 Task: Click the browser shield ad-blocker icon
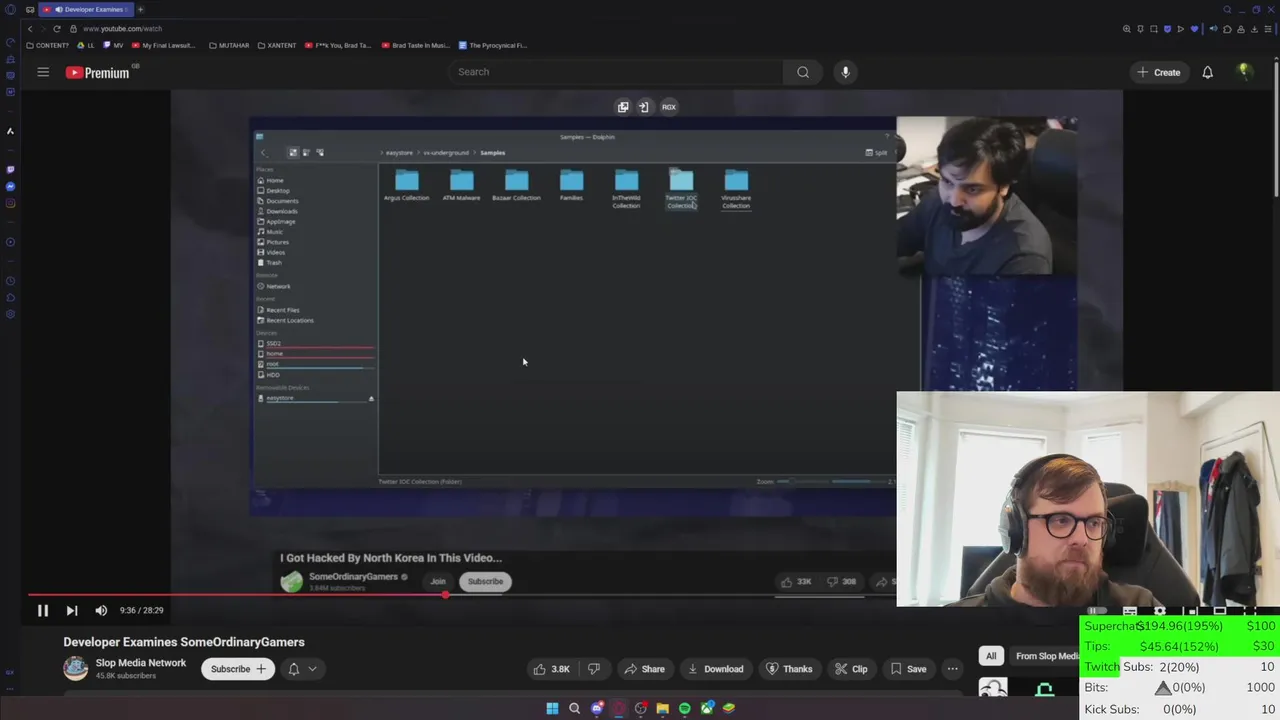tap(1167, 29)
